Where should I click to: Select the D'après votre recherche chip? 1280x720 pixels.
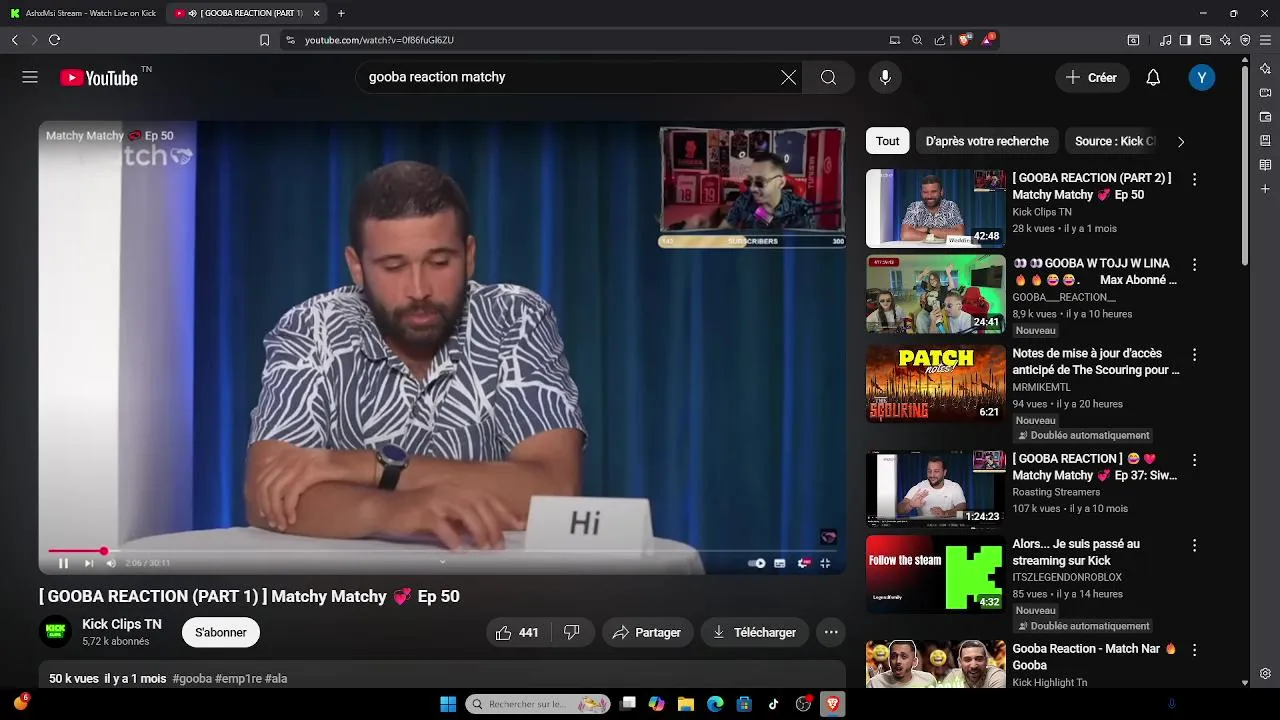point(987,141)
